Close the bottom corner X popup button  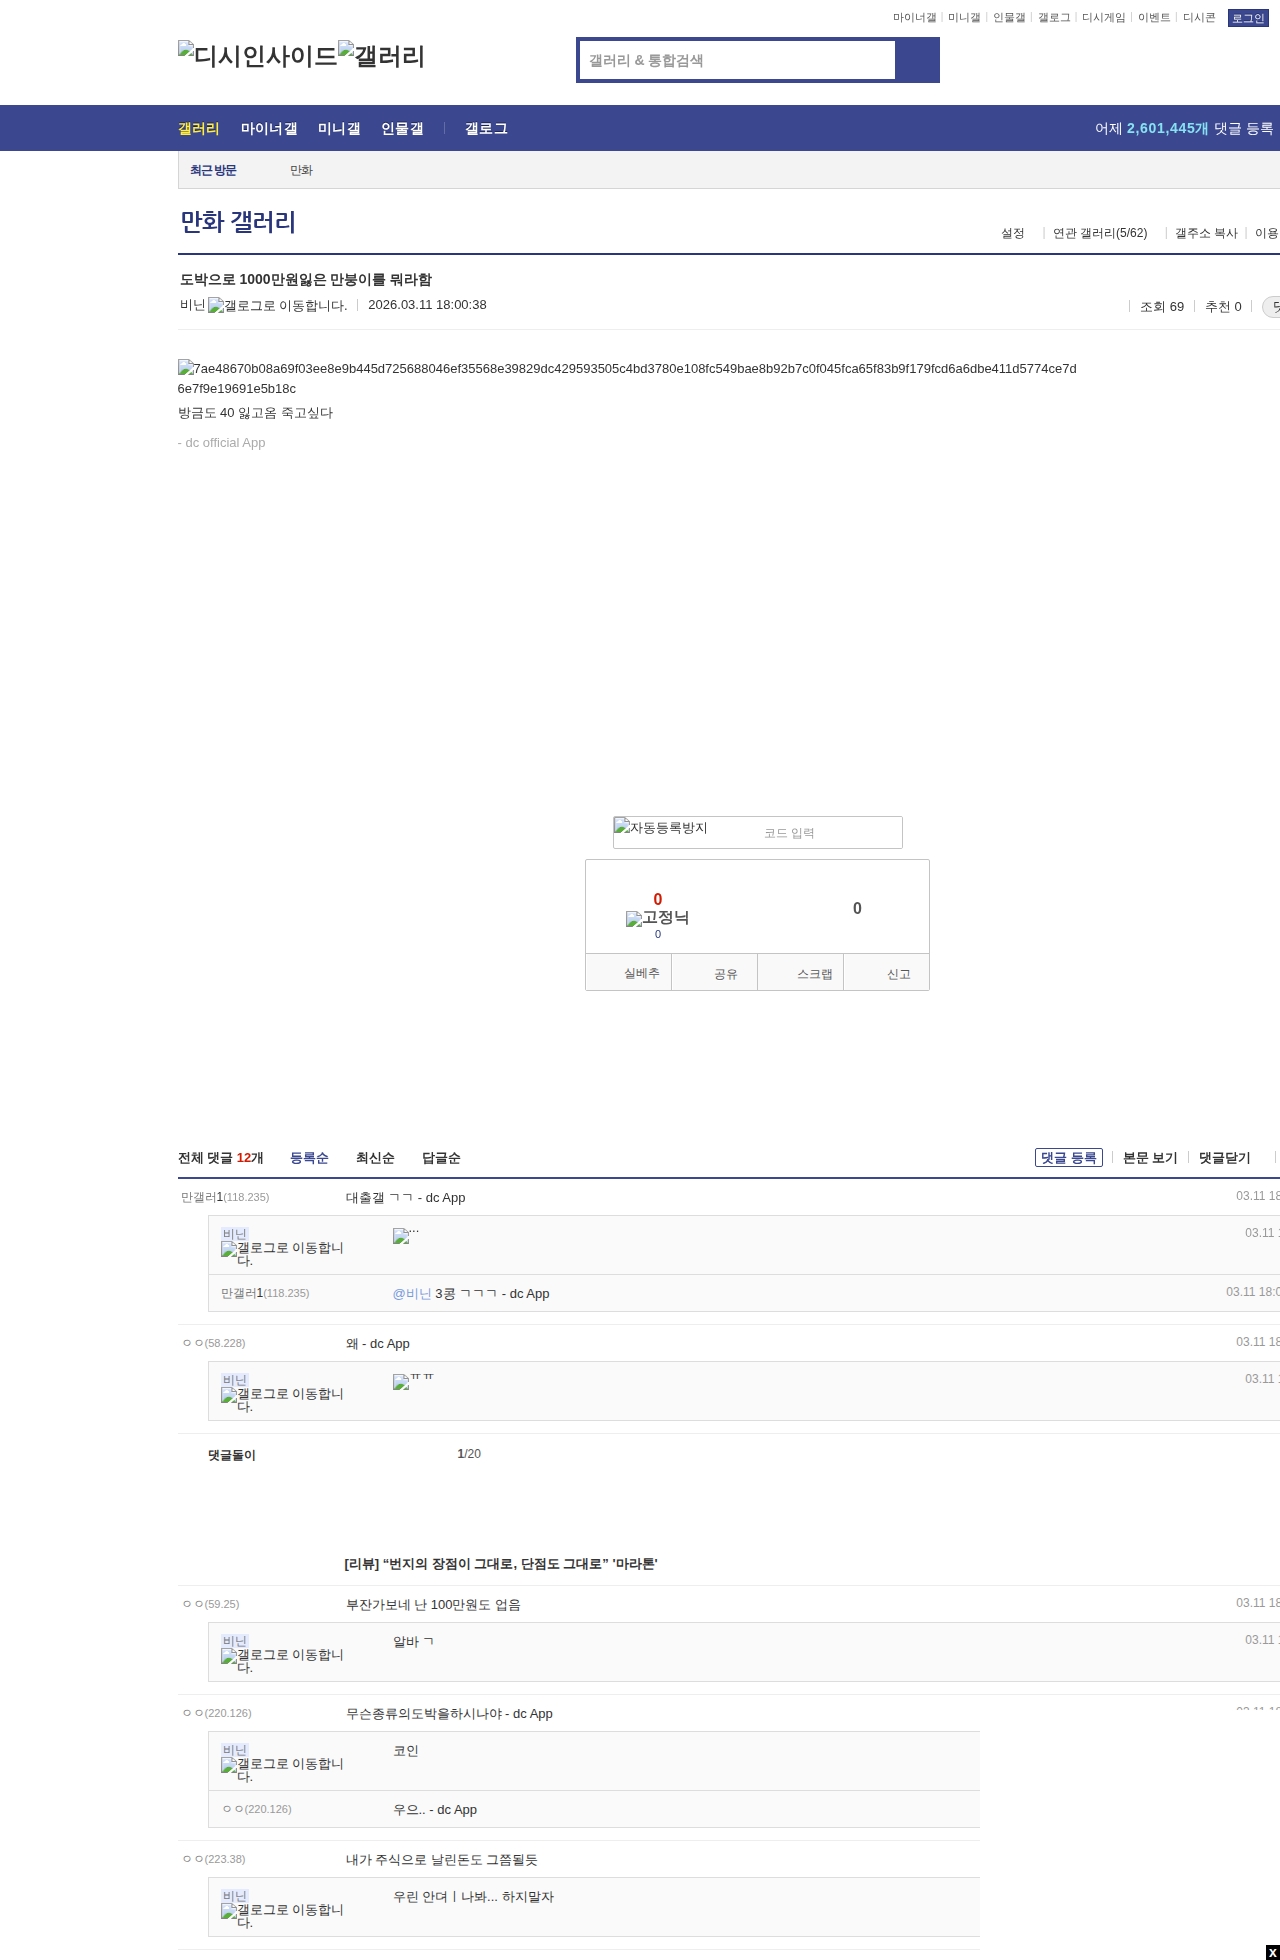pos(1272,1953)
